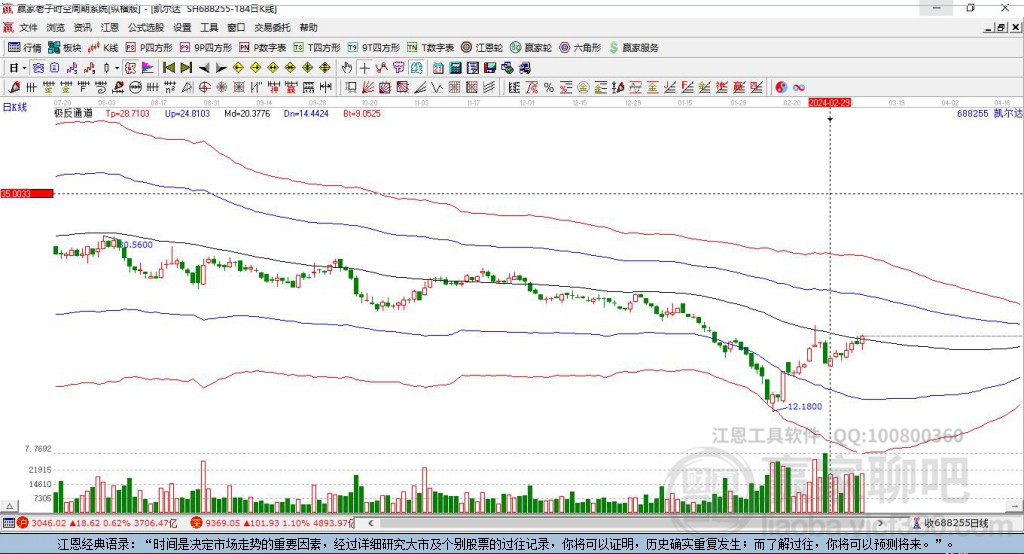Open the 江恩 menu
The image size is (1024, 554).
tap(110, 27)
